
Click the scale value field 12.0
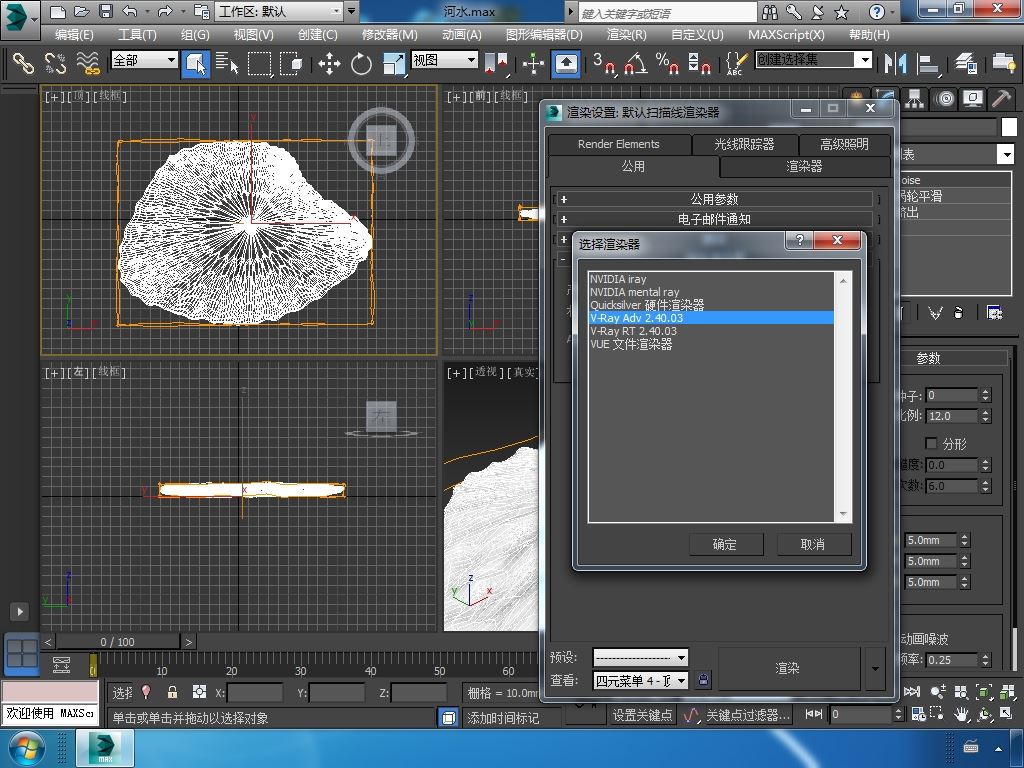(952, 416)
